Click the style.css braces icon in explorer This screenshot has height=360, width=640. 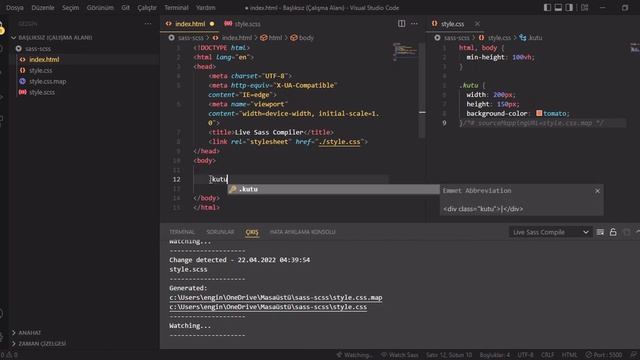point(22,71)
